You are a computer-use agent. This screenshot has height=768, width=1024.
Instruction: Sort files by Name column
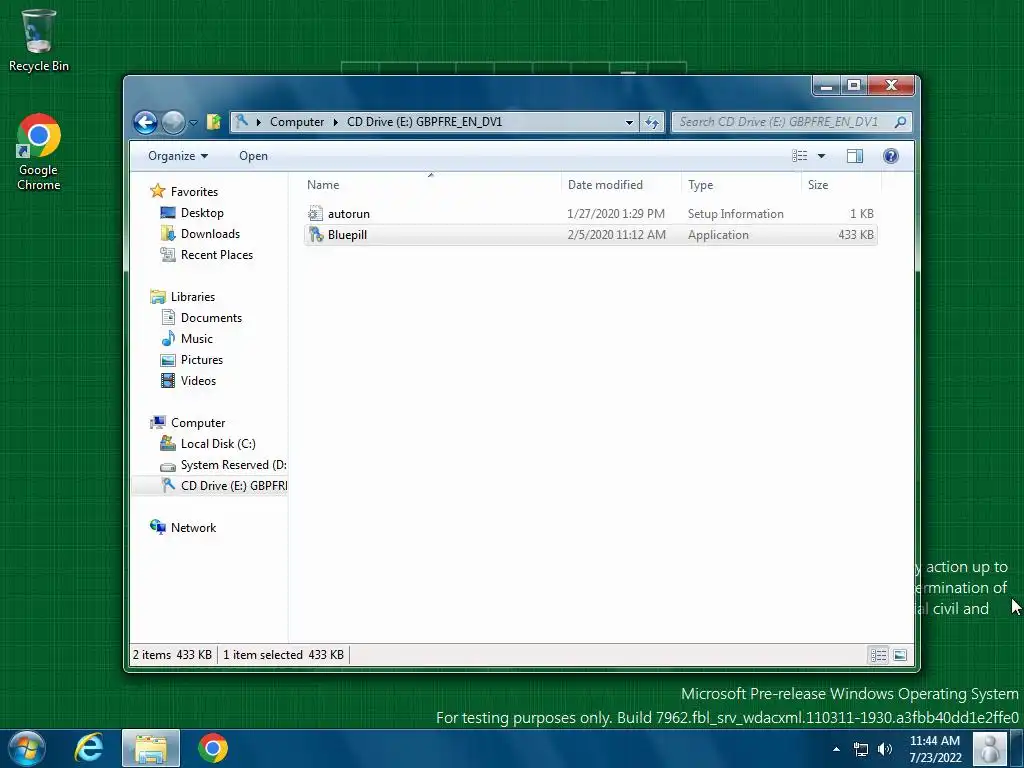(x=430, y=185)
